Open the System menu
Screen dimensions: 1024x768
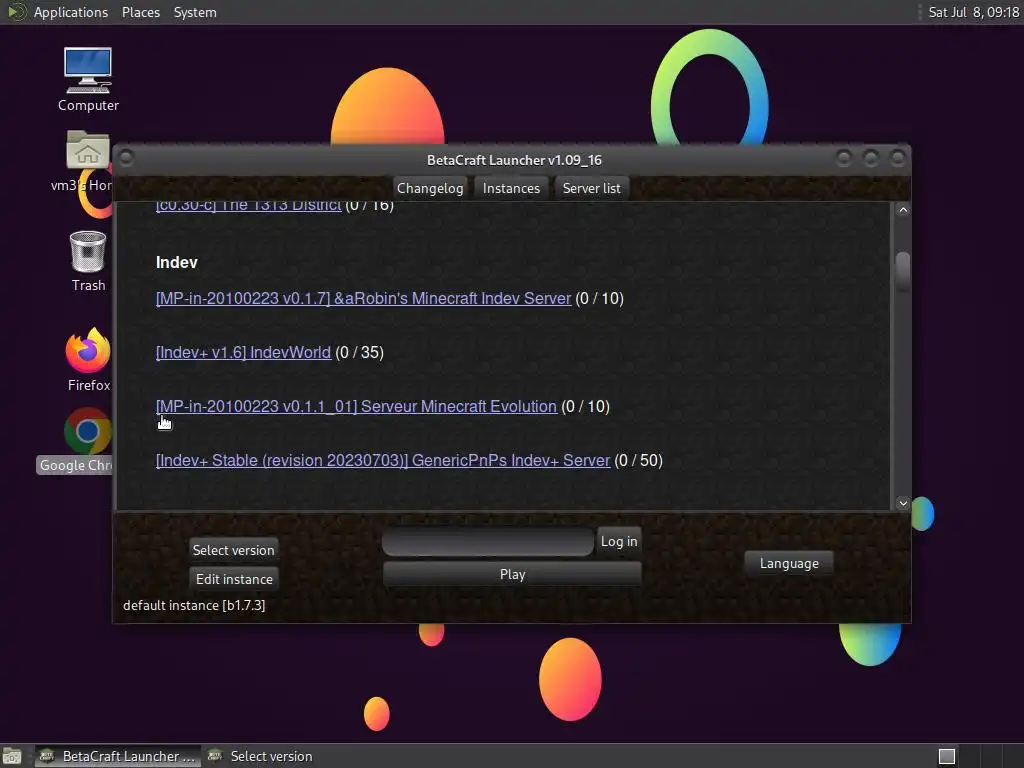tap(195, 12)
